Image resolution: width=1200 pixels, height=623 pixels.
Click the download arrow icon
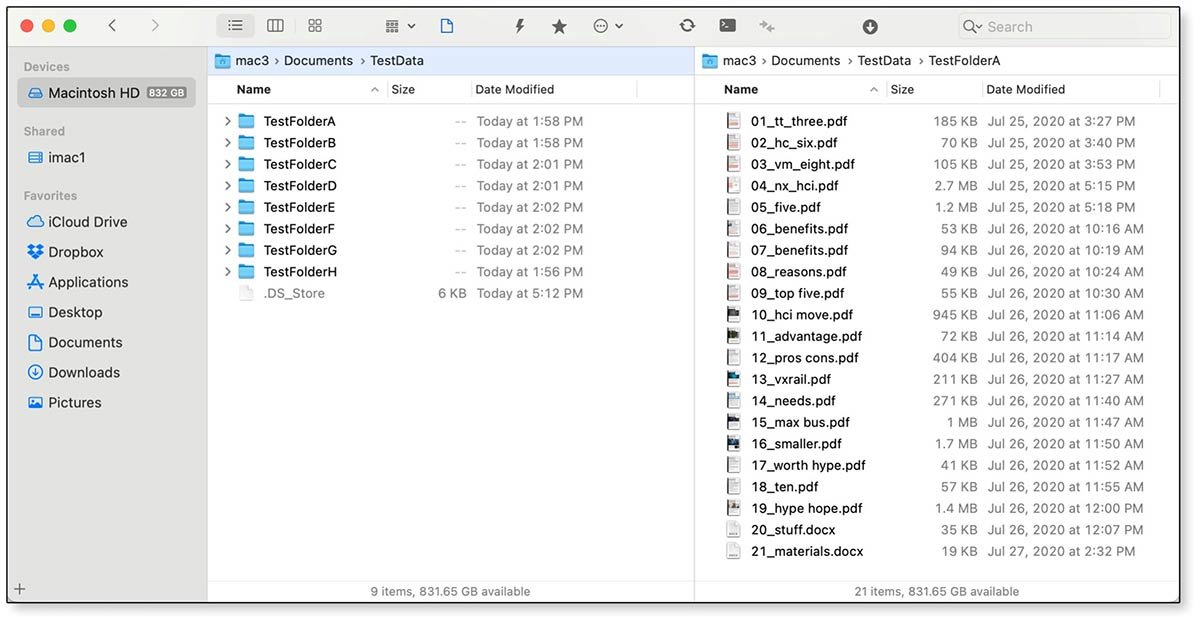(870, 26)
